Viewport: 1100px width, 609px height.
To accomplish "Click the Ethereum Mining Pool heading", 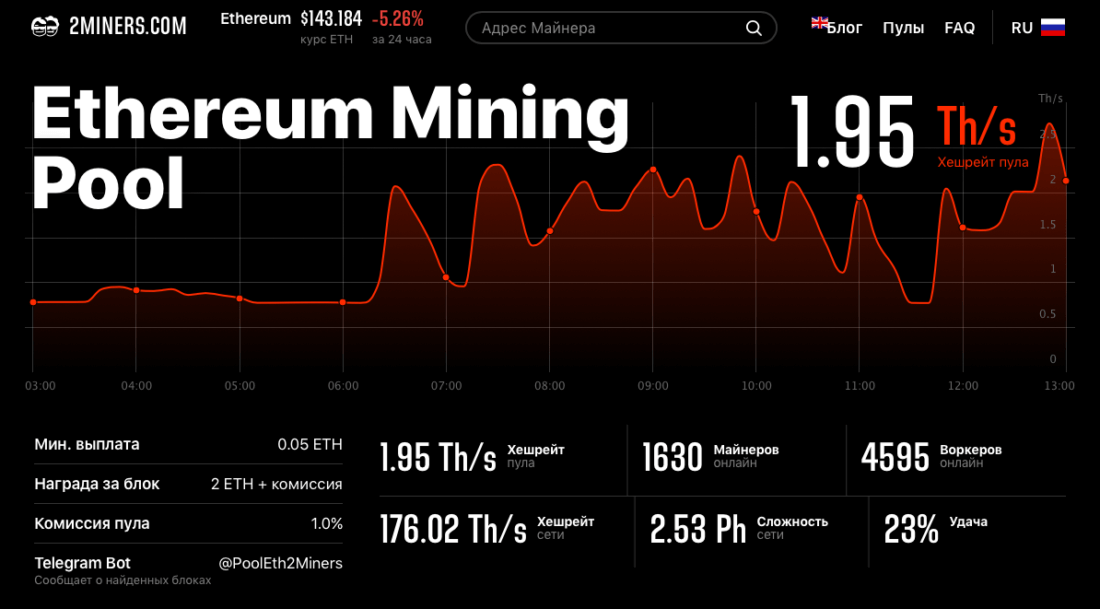I will coord(330,149).
